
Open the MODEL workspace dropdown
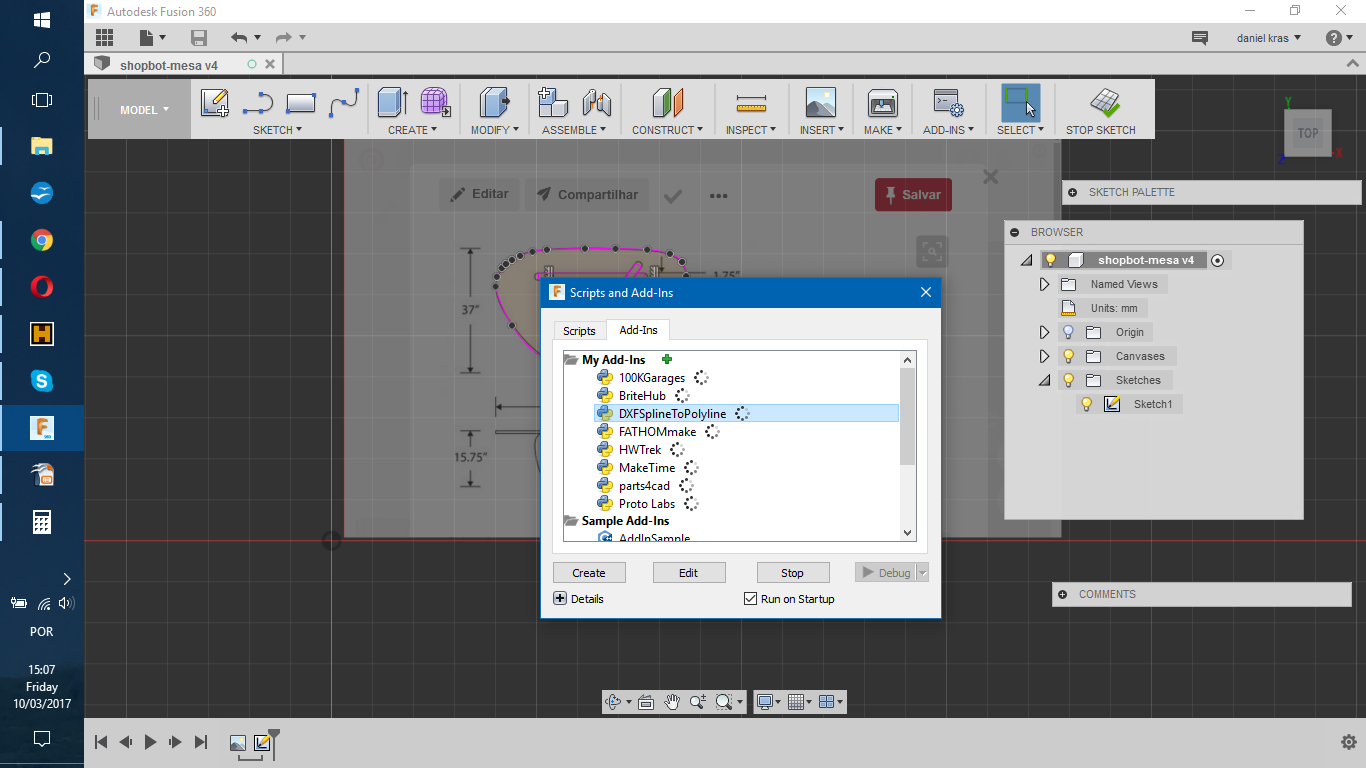pyautogui.click(x=144, y=110)
